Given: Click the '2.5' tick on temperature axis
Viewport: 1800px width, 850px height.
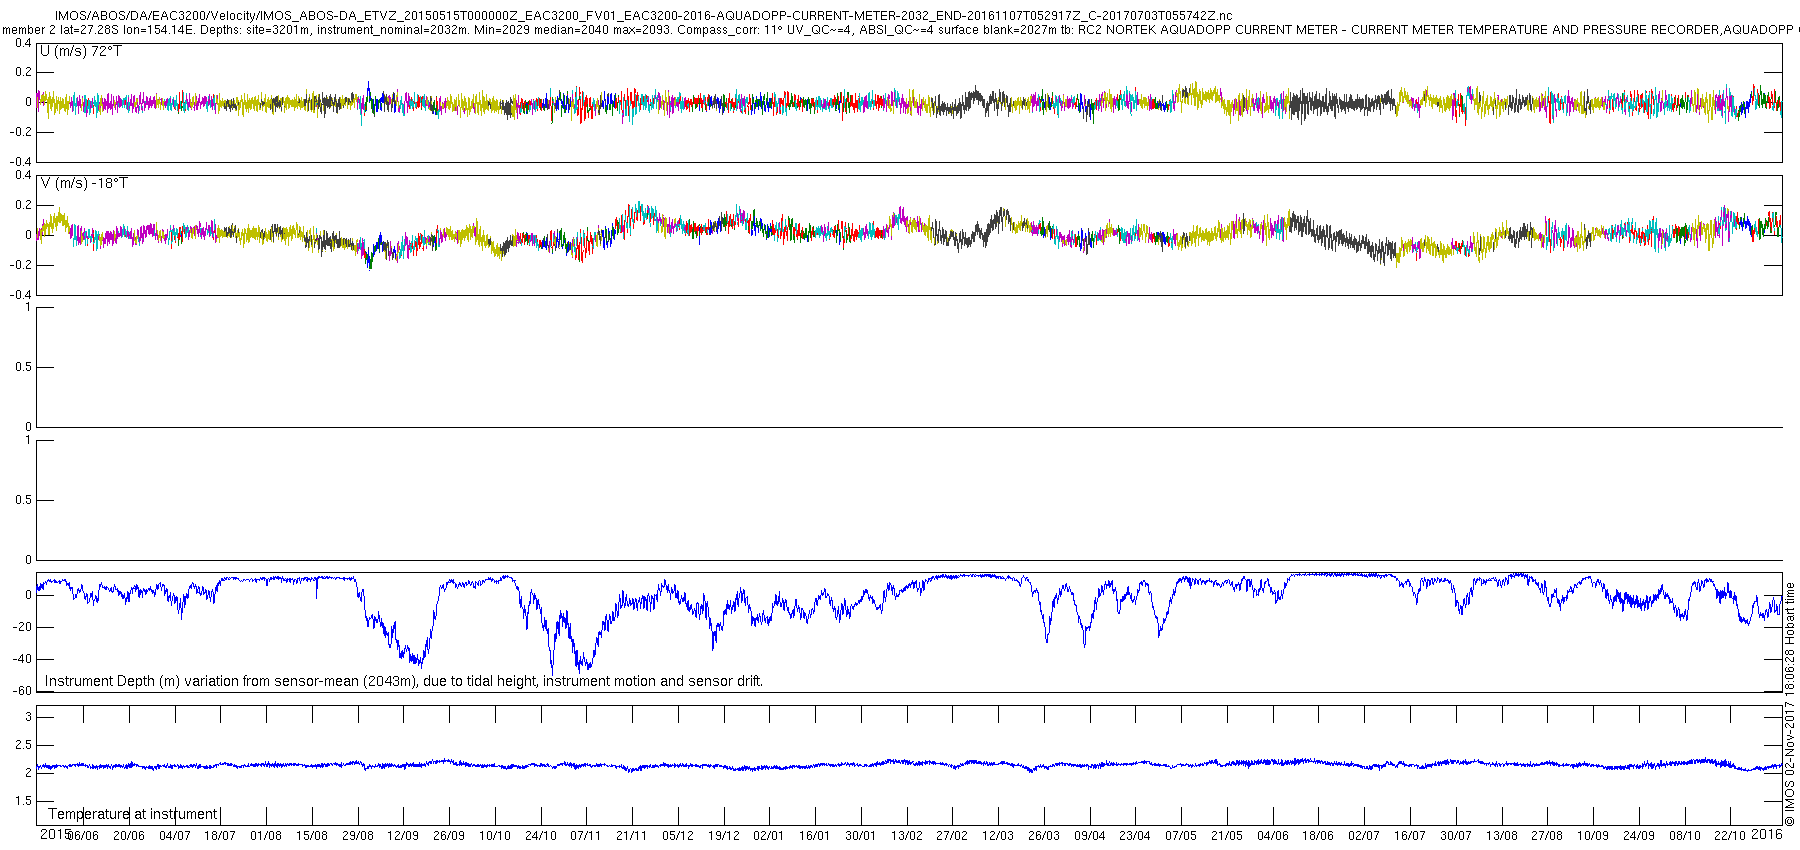Looking at the screenshot, I should pyautogui.click(x=24, y=745).
